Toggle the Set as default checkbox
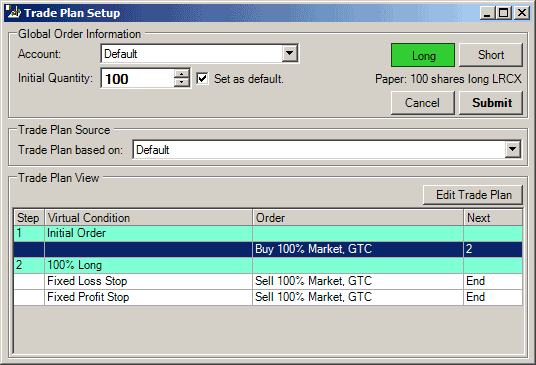The image size is (536, 365). pos(202,79)
